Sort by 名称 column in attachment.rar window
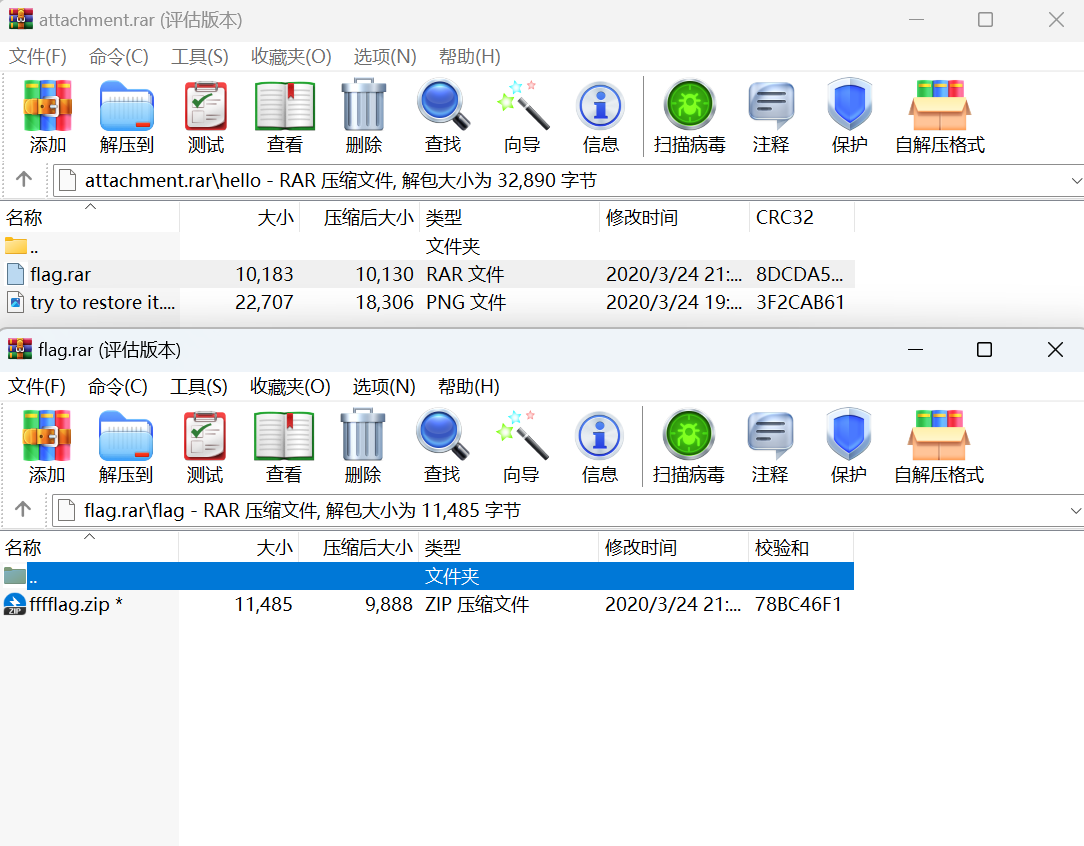1084x846 pixels. tap(90, 218)
